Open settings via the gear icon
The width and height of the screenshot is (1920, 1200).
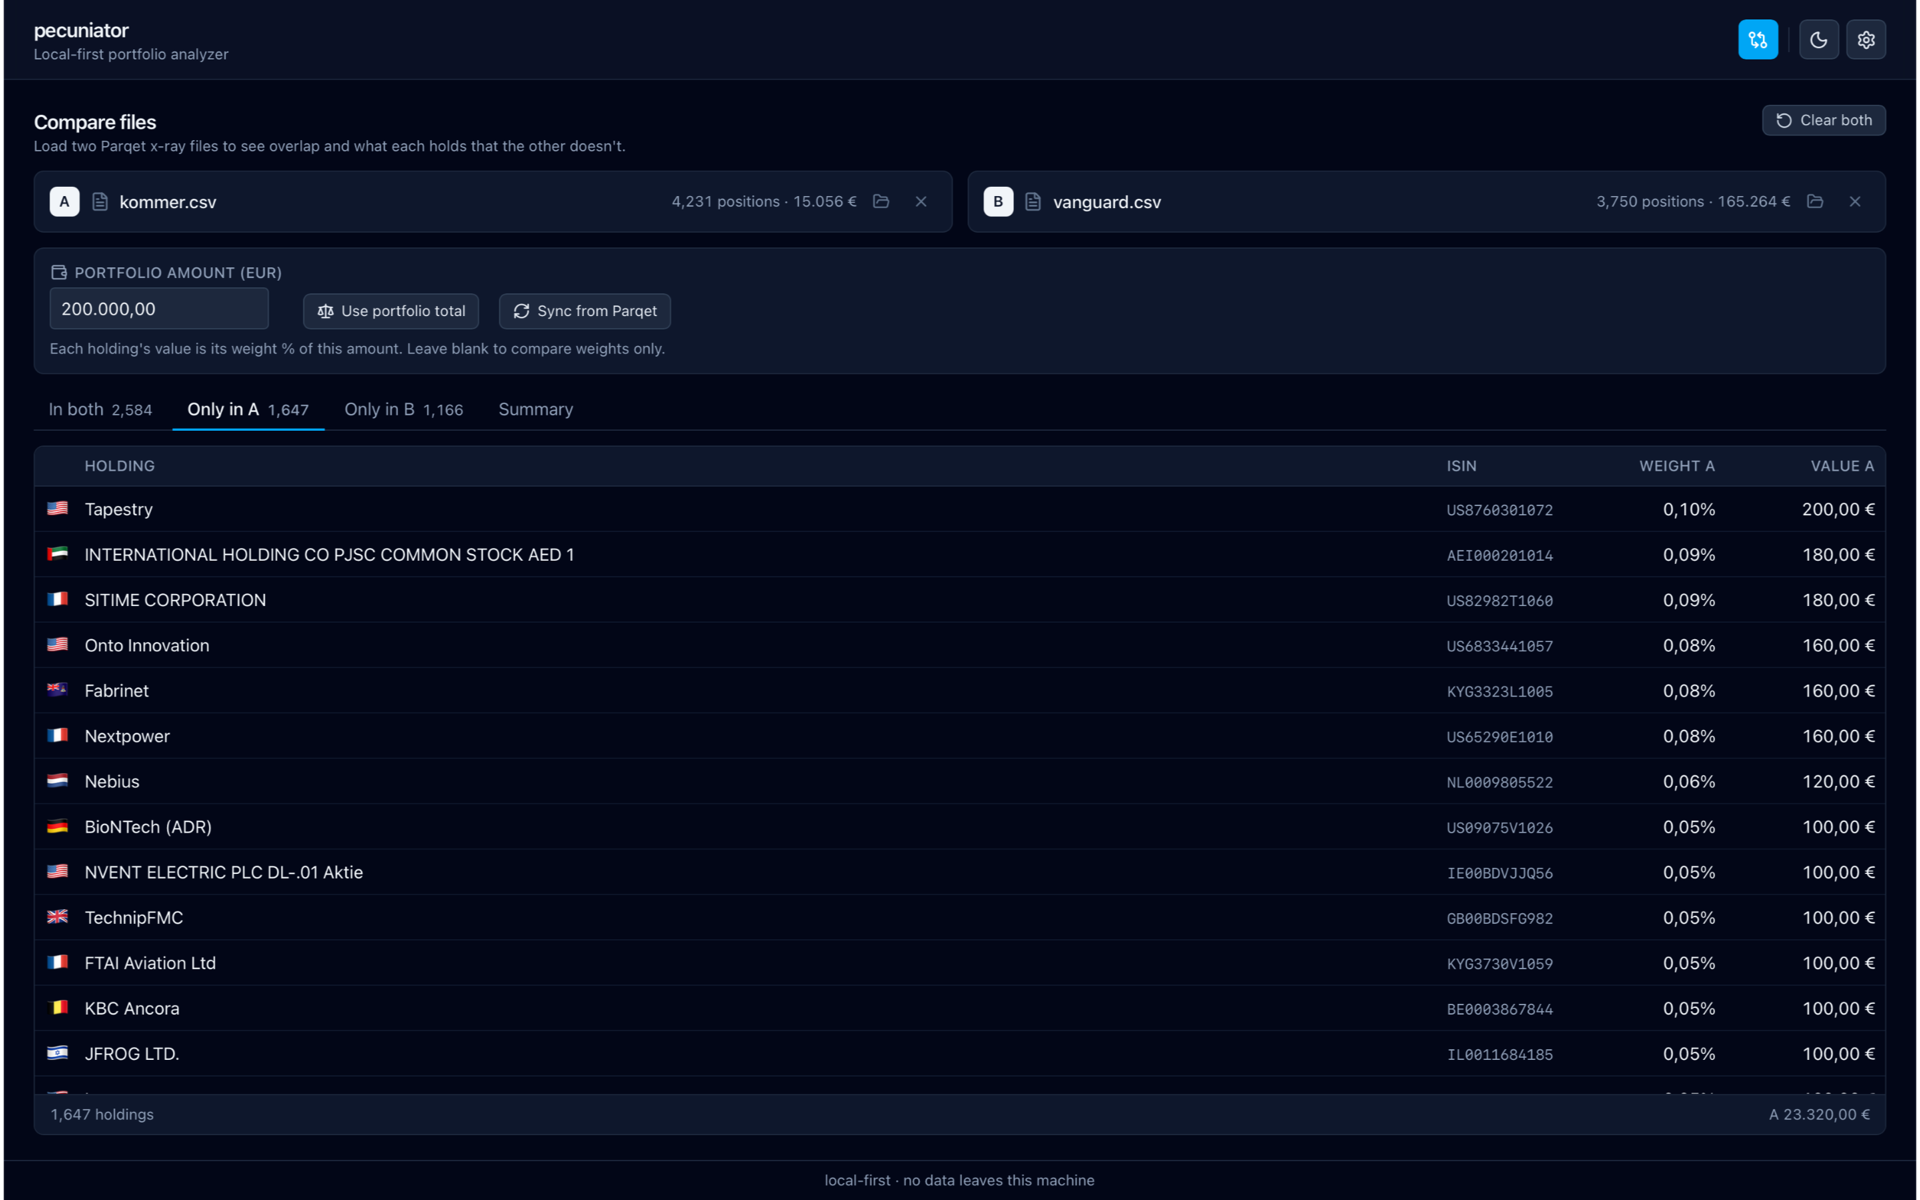click(1866, 40)
